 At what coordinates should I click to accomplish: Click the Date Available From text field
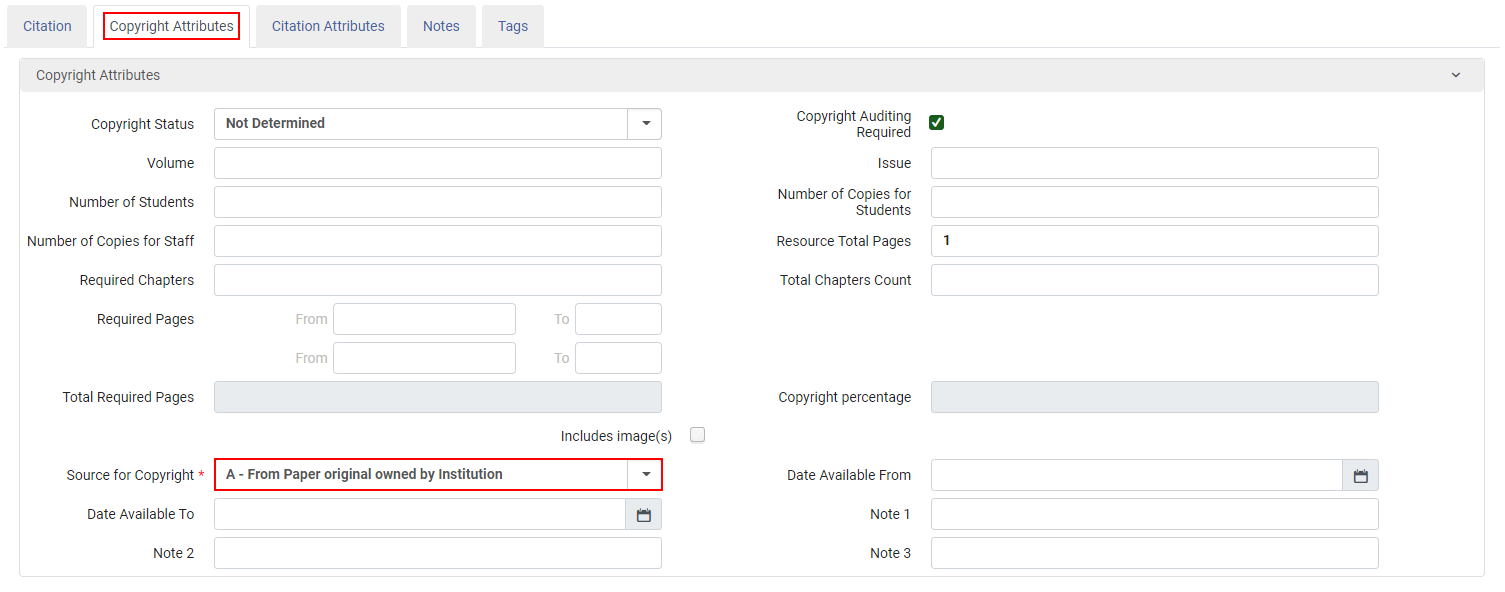click(x=1137, y=476)
